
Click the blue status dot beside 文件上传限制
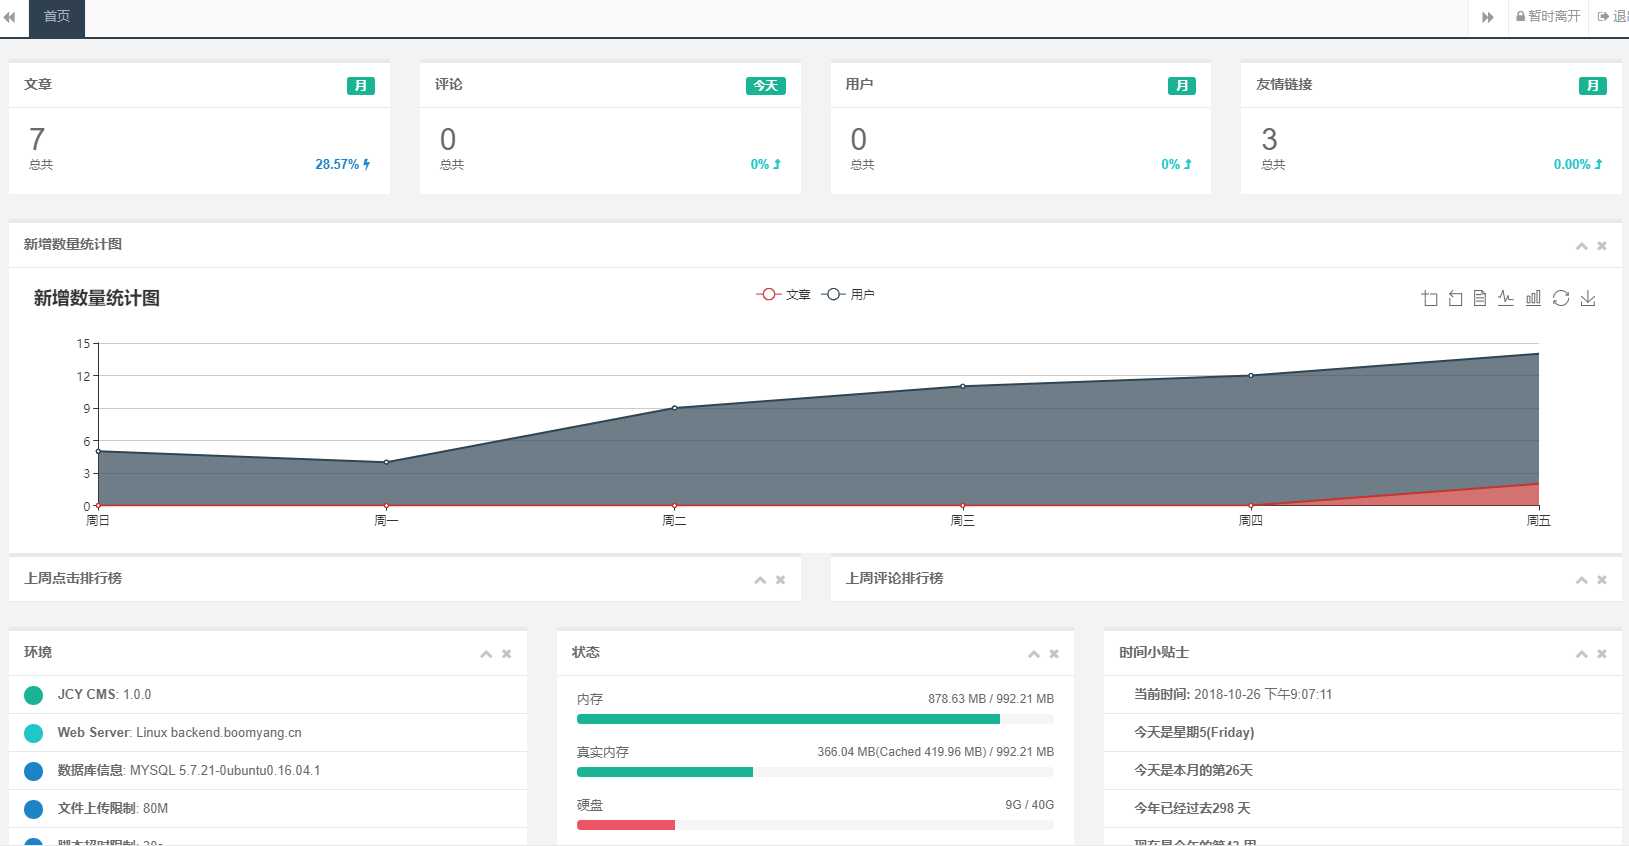(33, 809)
